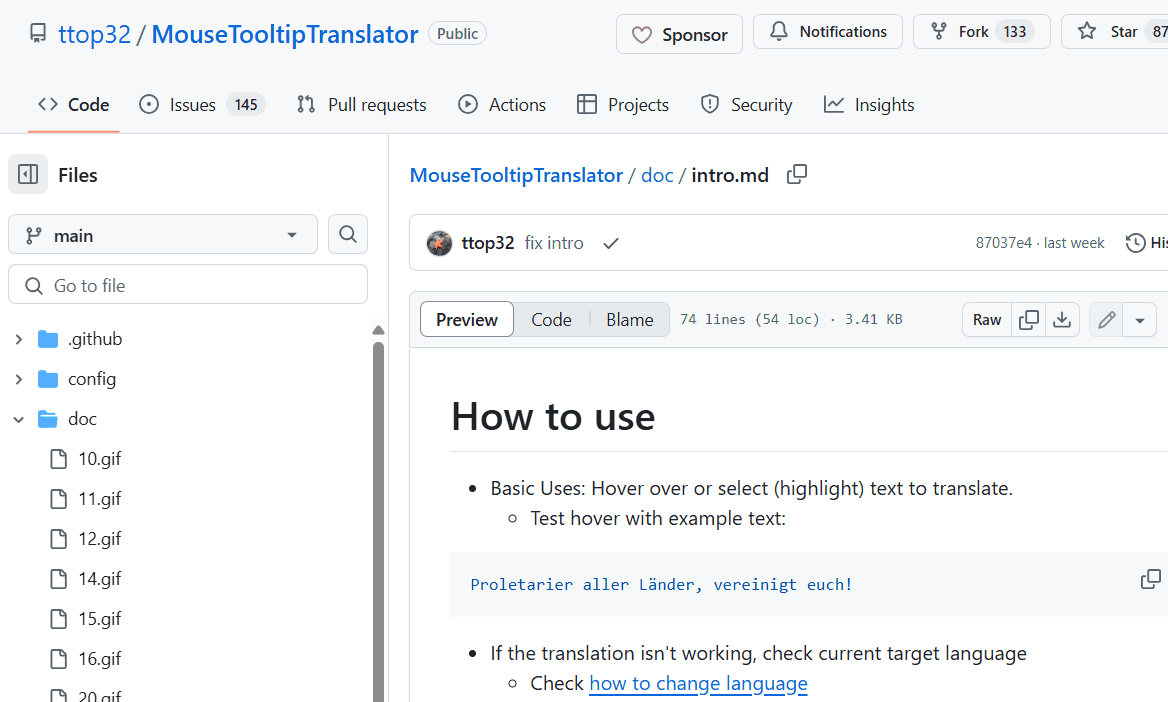
Task: Click the Sponsor heart button
Action: [x=679, y=34]
